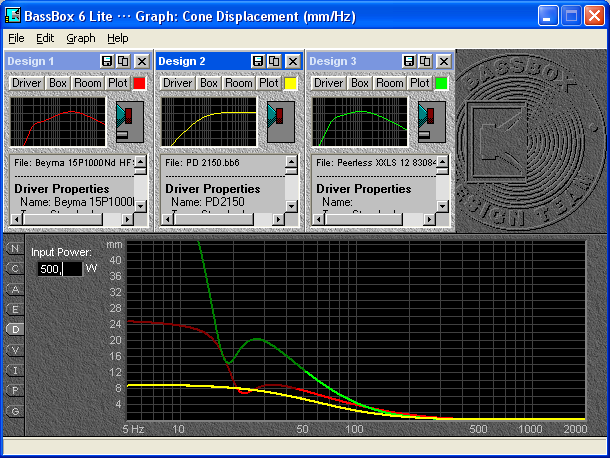Click the green response thumbnail in Design 3
Image resolution: width=610 pixels, height=458 pixels.
click(360, 122)
